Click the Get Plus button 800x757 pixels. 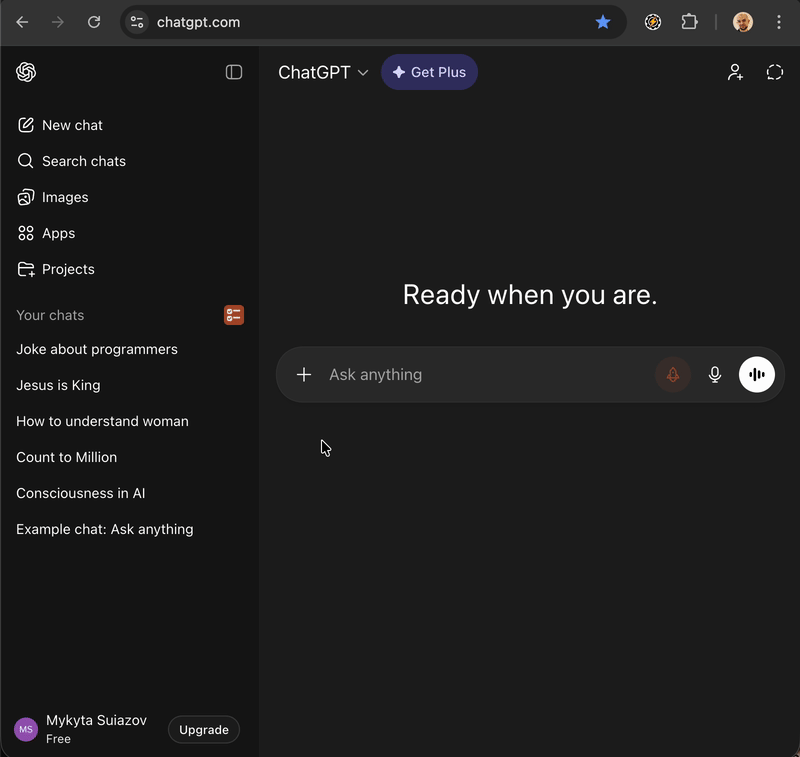pos(429,72)
